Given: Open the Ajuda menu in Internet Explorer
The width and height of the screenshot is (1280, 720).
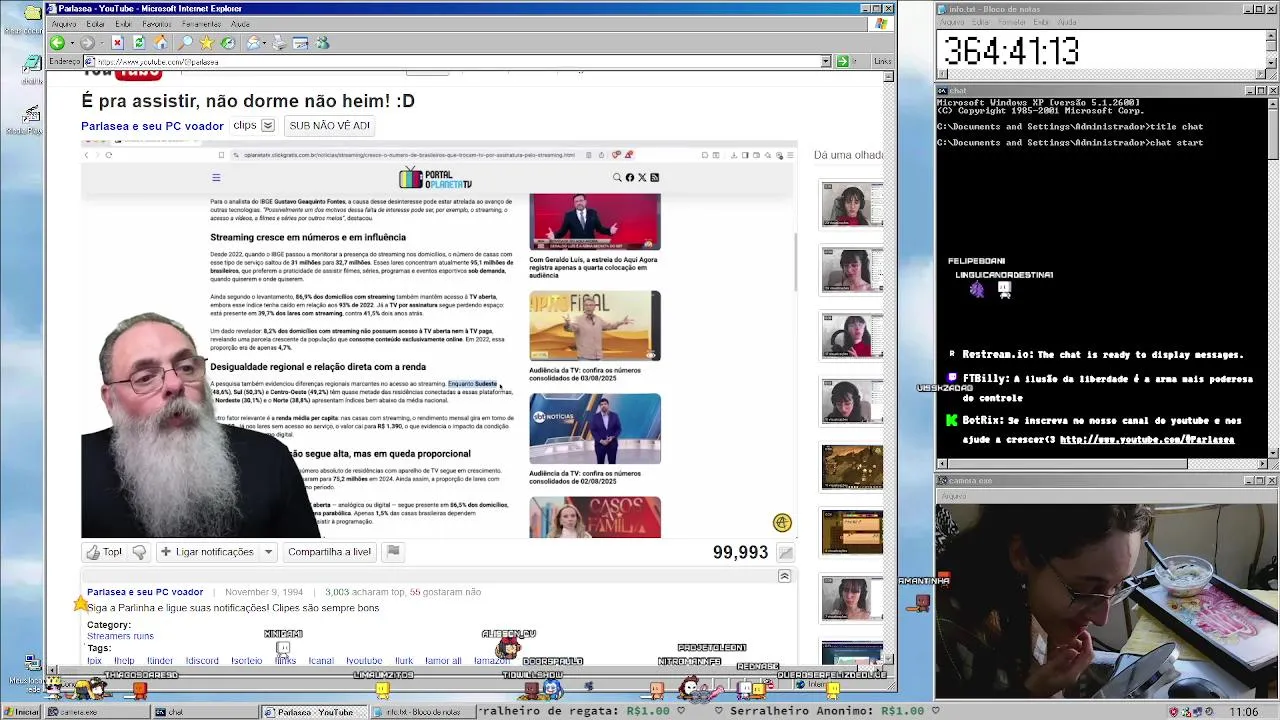Looking at the screenshot, I should click(240, 24).
